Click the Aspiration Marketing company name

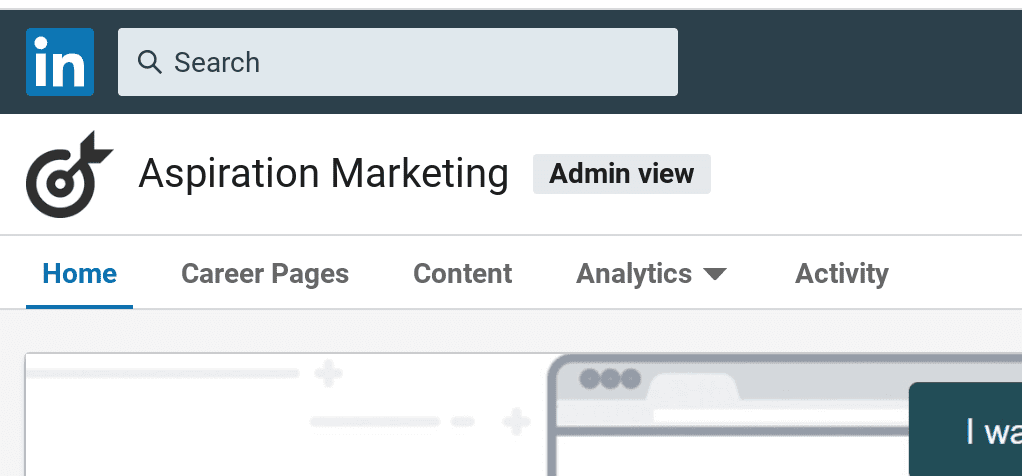[x=323, y=174]
